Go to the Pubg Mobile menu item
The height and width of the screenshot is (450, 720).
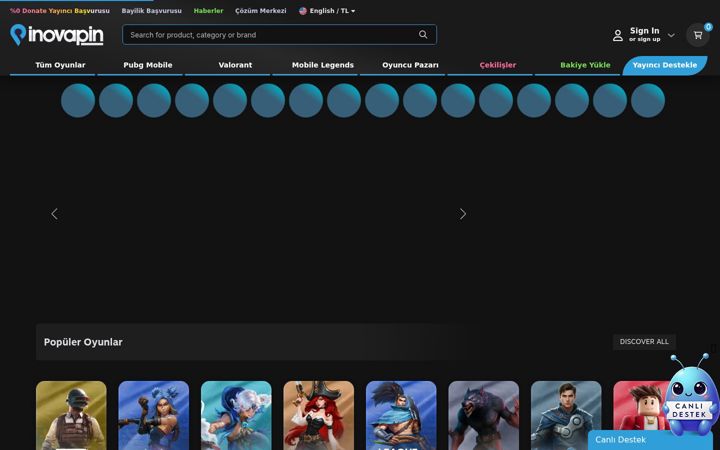coord(148,65)
